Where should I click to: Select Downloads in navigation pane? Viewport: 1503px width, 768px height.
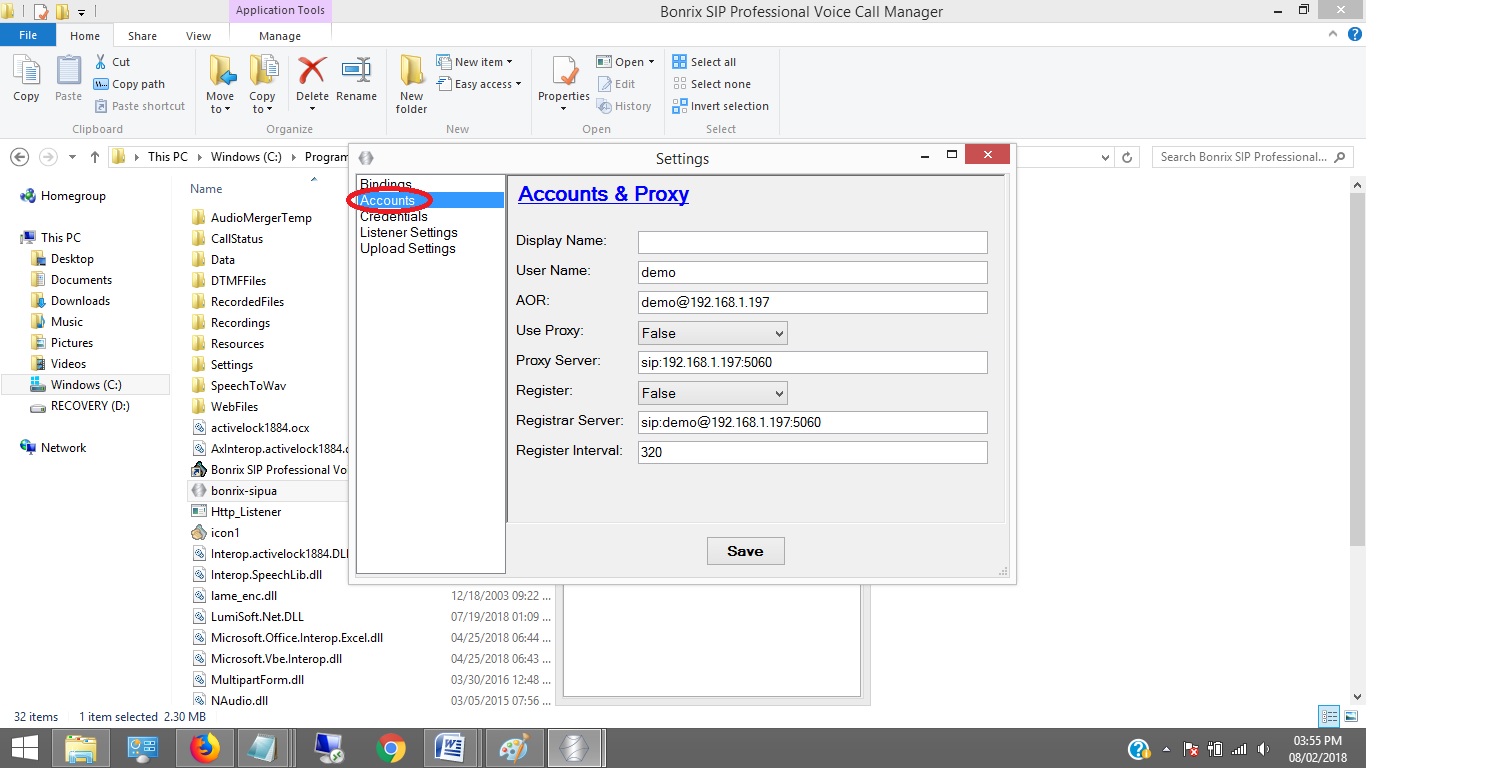click(71, 301)
